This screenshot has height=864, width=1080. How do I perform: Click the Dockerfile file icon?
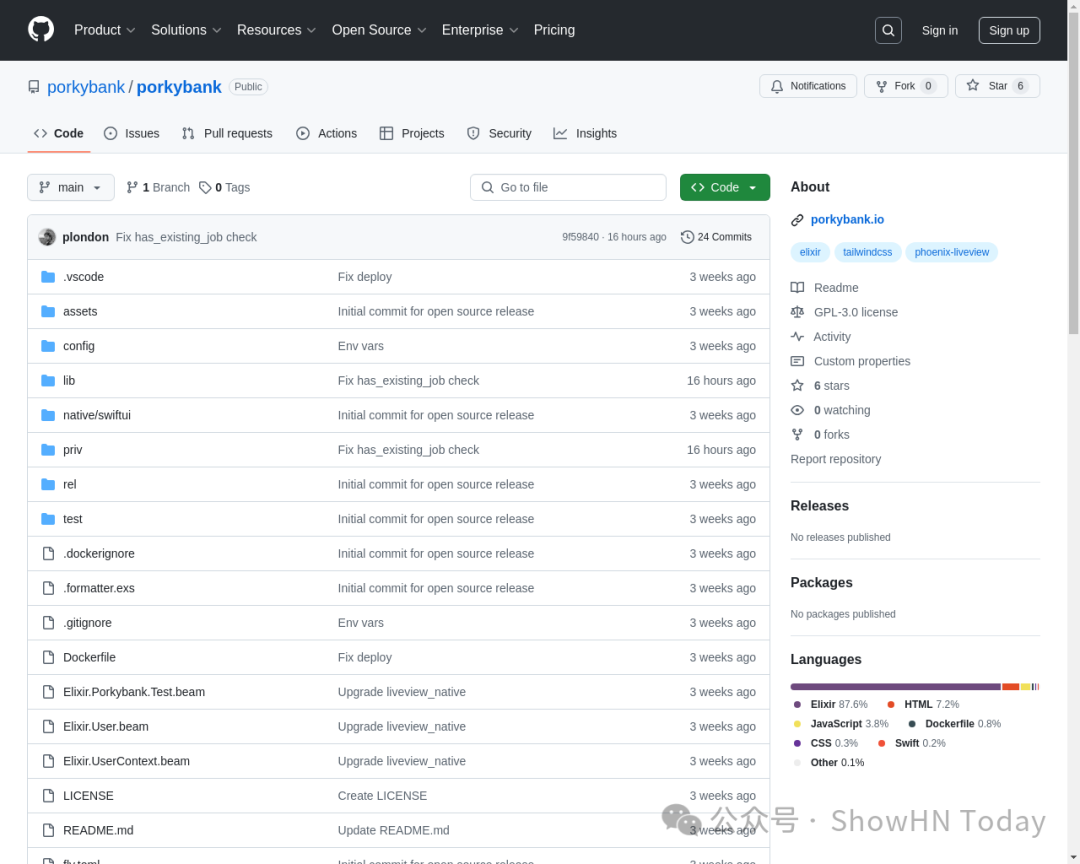coord(48,657)
